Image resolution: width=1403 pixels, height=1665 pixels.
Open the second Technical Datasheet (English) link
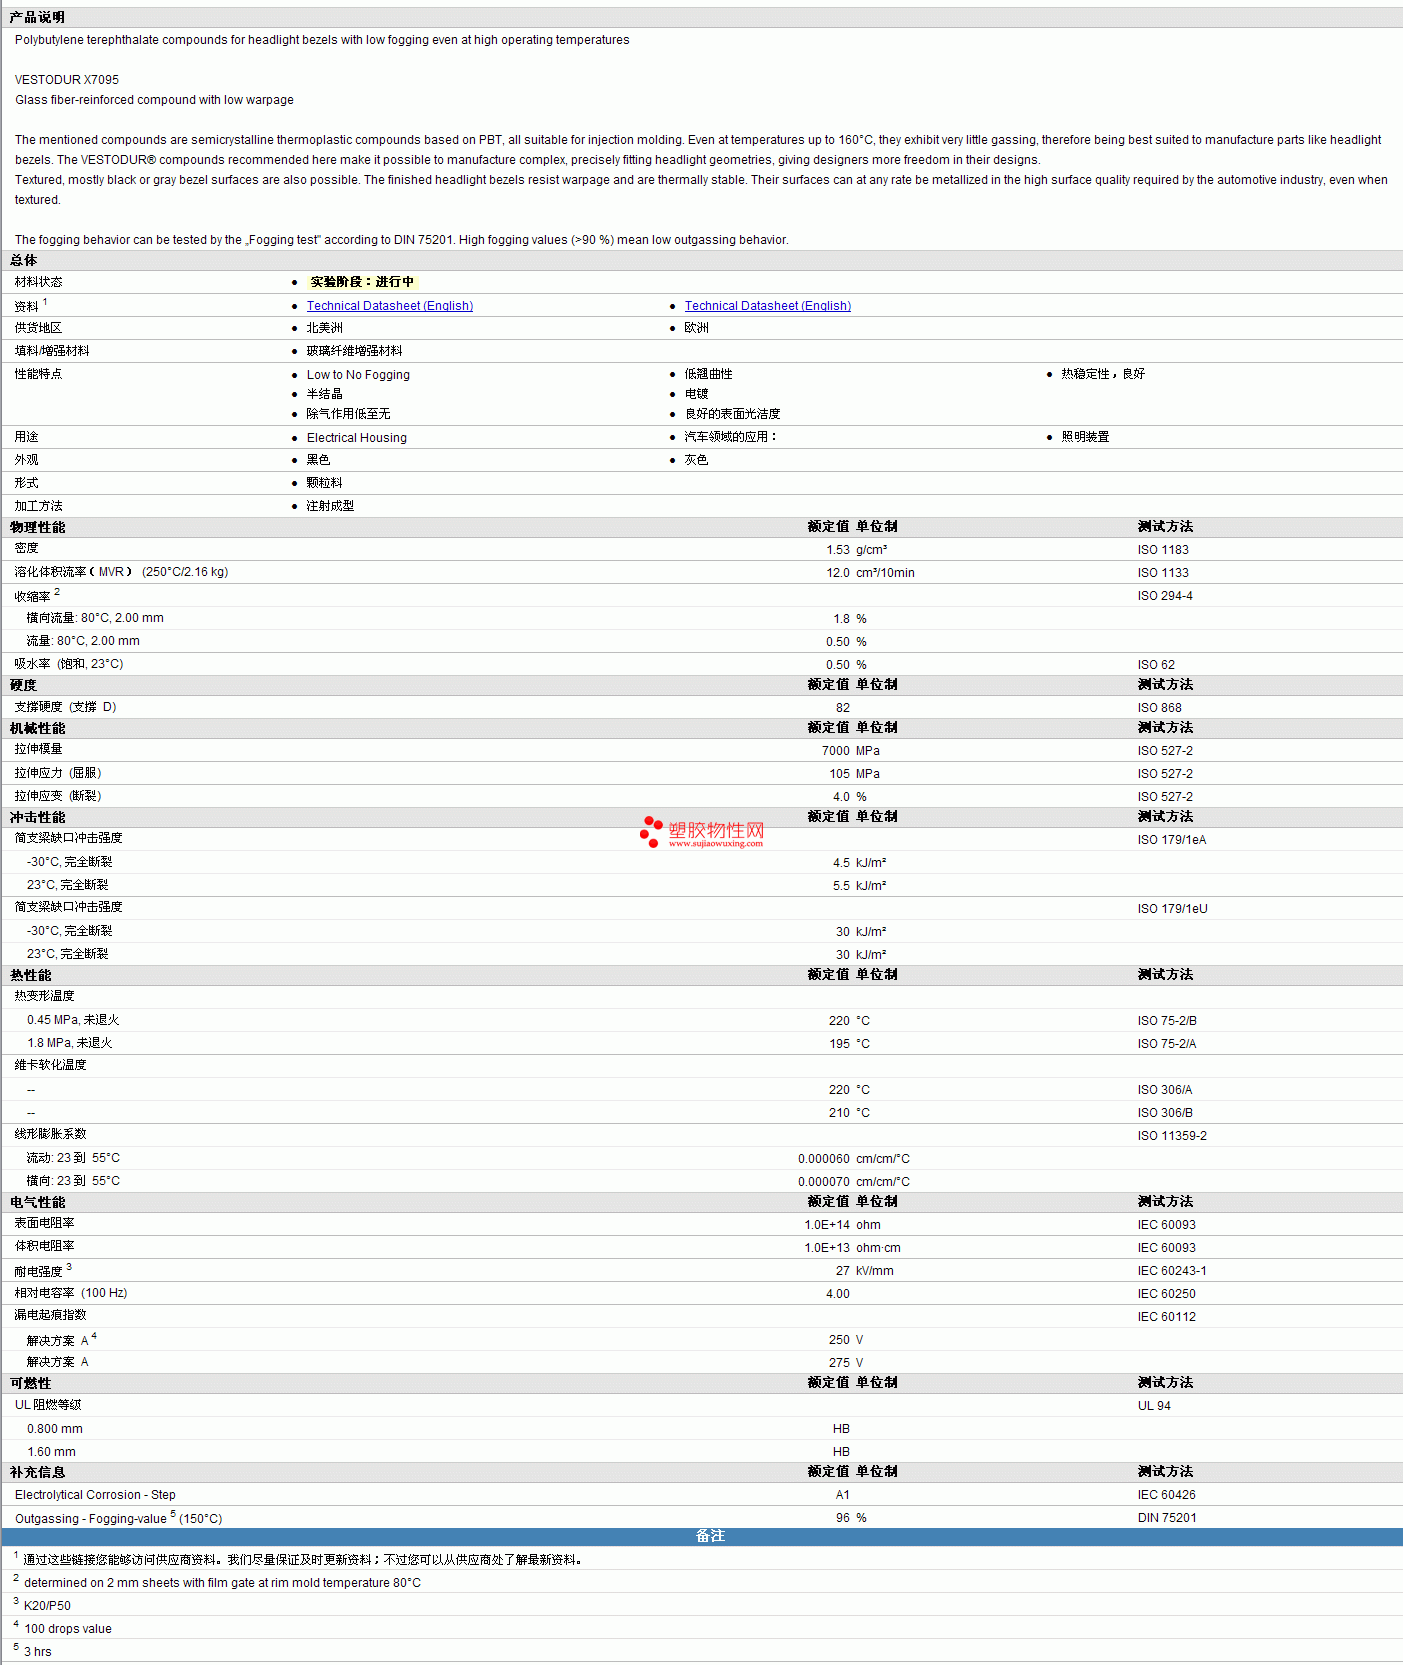pos(768,306)
